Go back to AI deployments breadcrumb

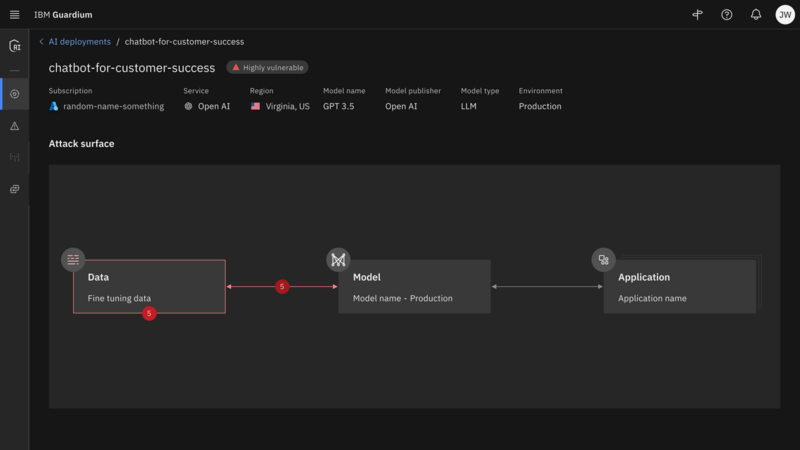(x=79, y=42)
